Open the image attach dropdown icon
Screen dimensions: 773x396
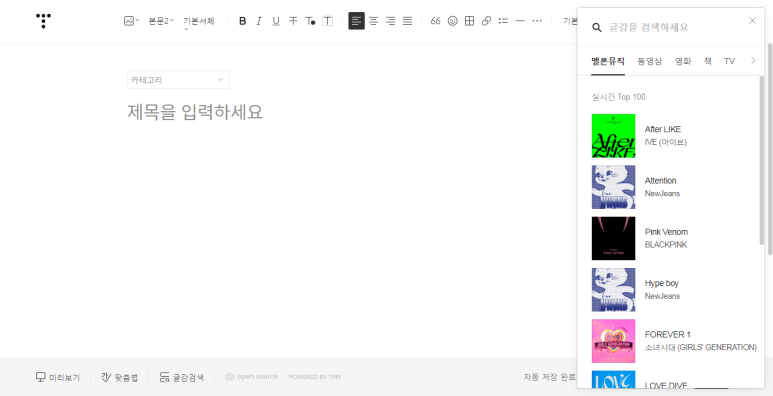coord(132,21)
